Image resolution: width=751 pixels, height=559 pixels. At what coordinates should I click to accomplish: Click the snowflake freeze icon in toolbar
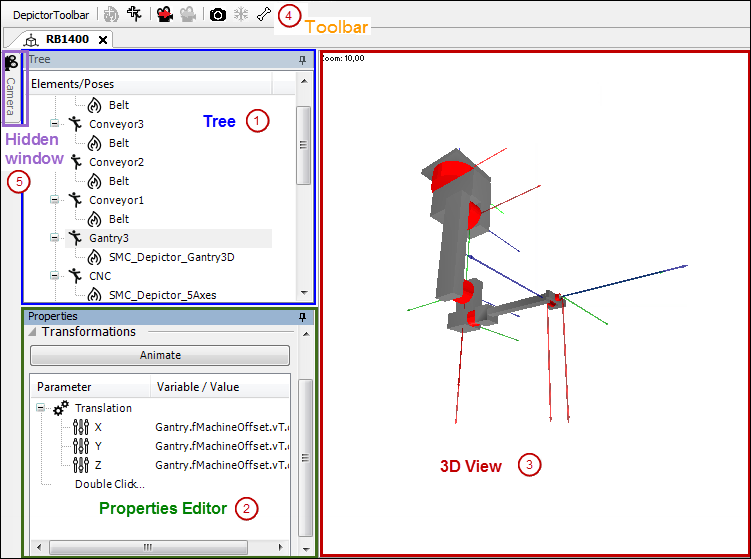241,15
